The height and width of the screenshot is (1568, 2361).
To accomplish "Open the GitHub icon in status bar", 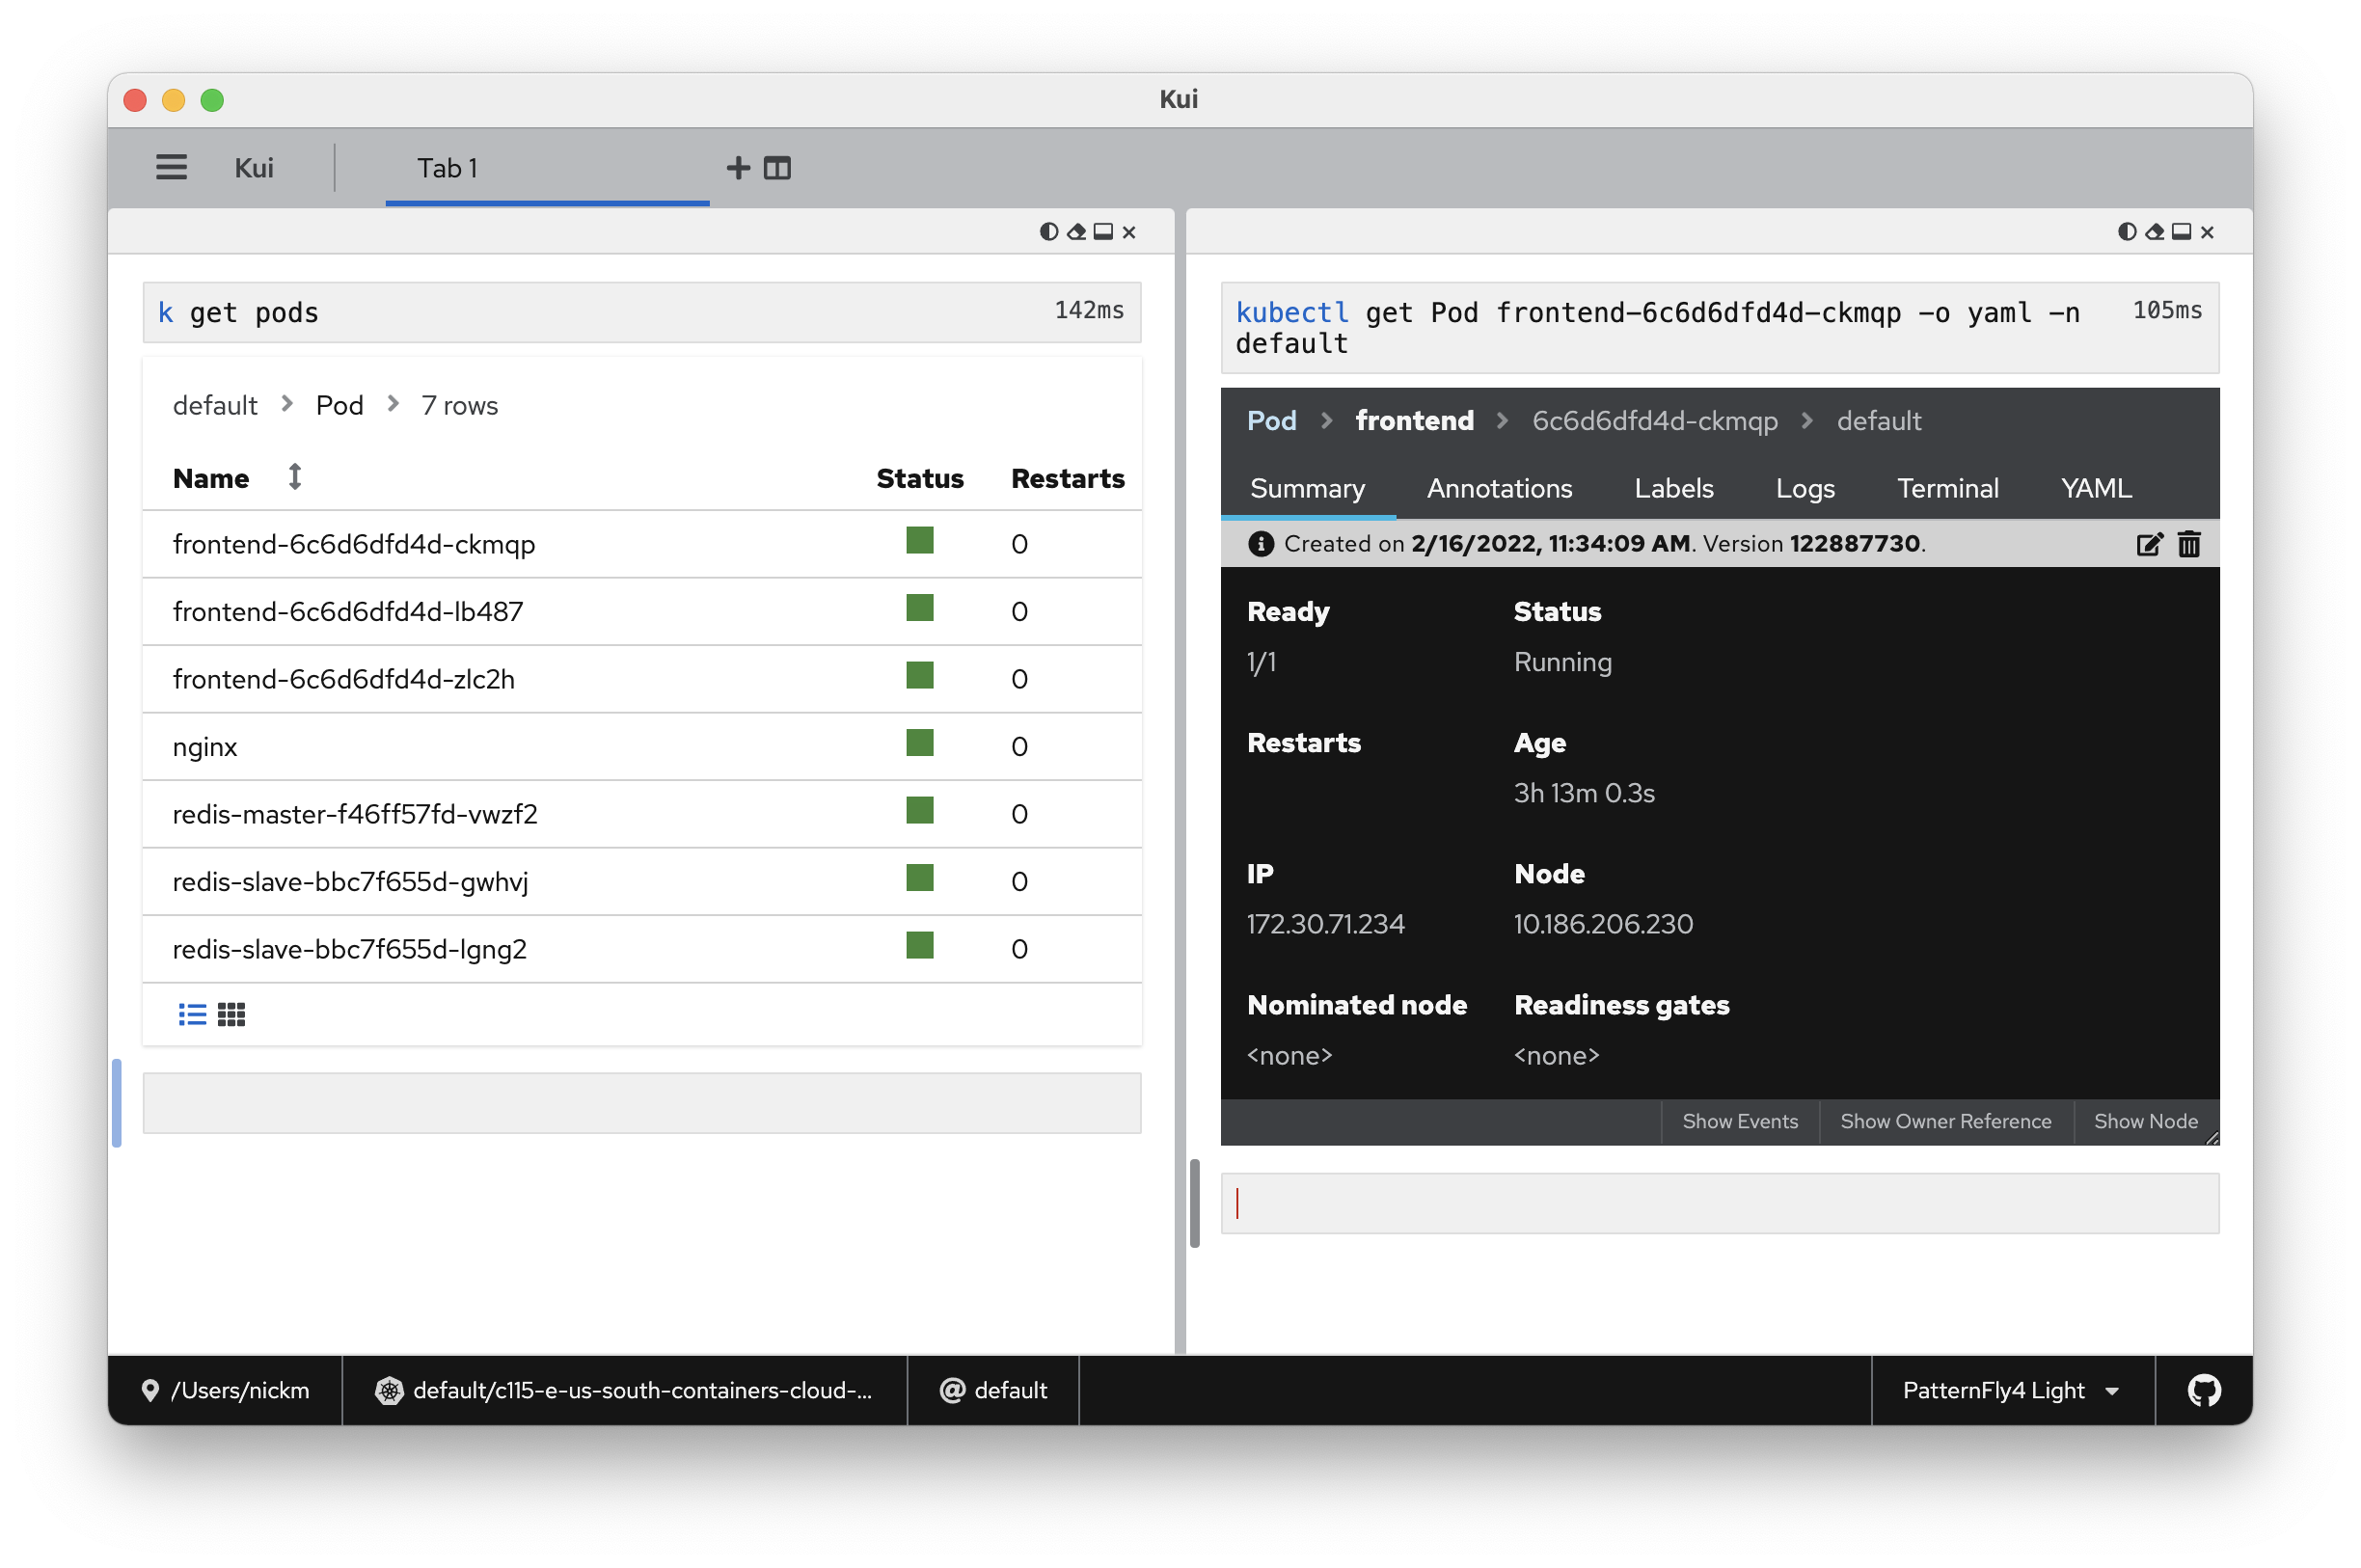I will [x=2204, y=1390].
